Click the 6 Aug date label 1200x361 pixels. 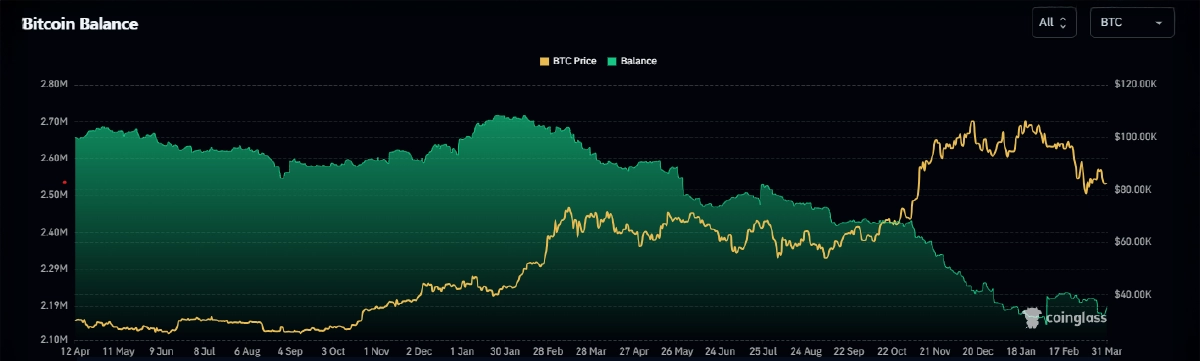coord(248,352)
